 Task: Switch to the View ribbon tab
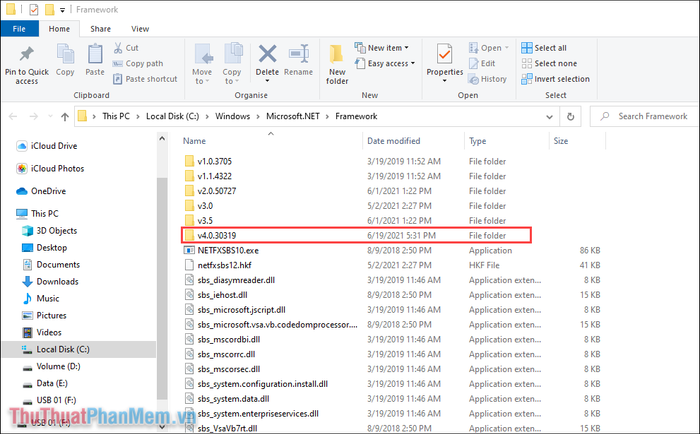point(140,29)
